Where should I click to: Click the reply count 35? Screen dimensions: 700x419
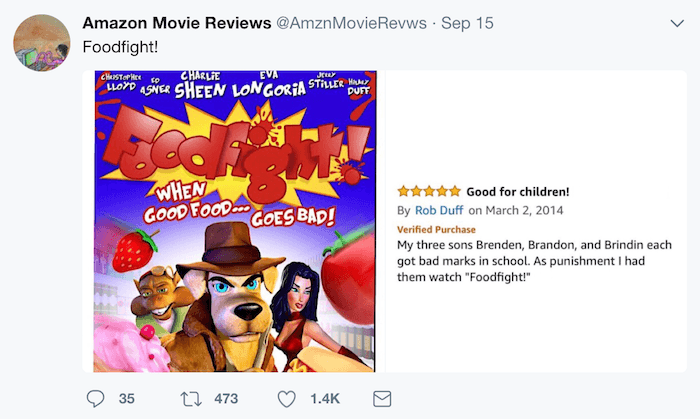126,399
